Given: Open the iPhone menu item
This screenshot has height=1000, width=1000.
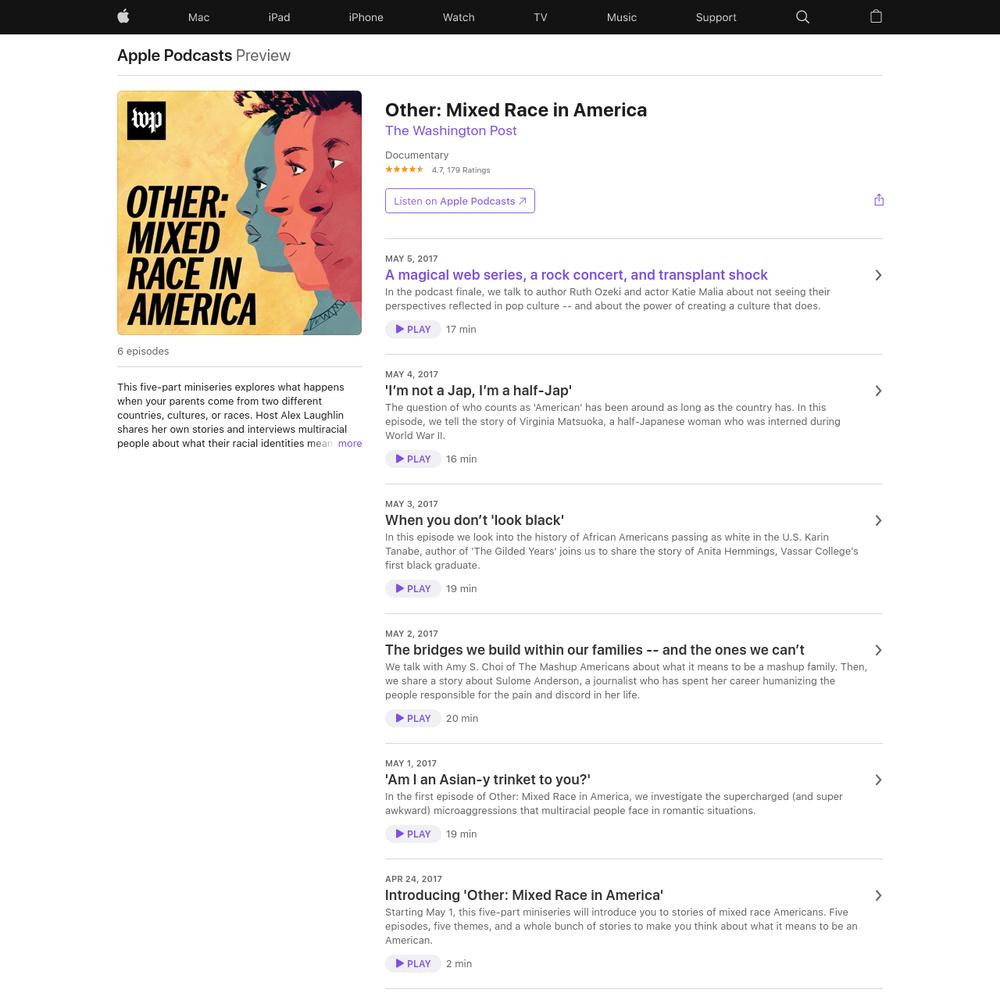Looking at the screenshot, I should (366, 17).
